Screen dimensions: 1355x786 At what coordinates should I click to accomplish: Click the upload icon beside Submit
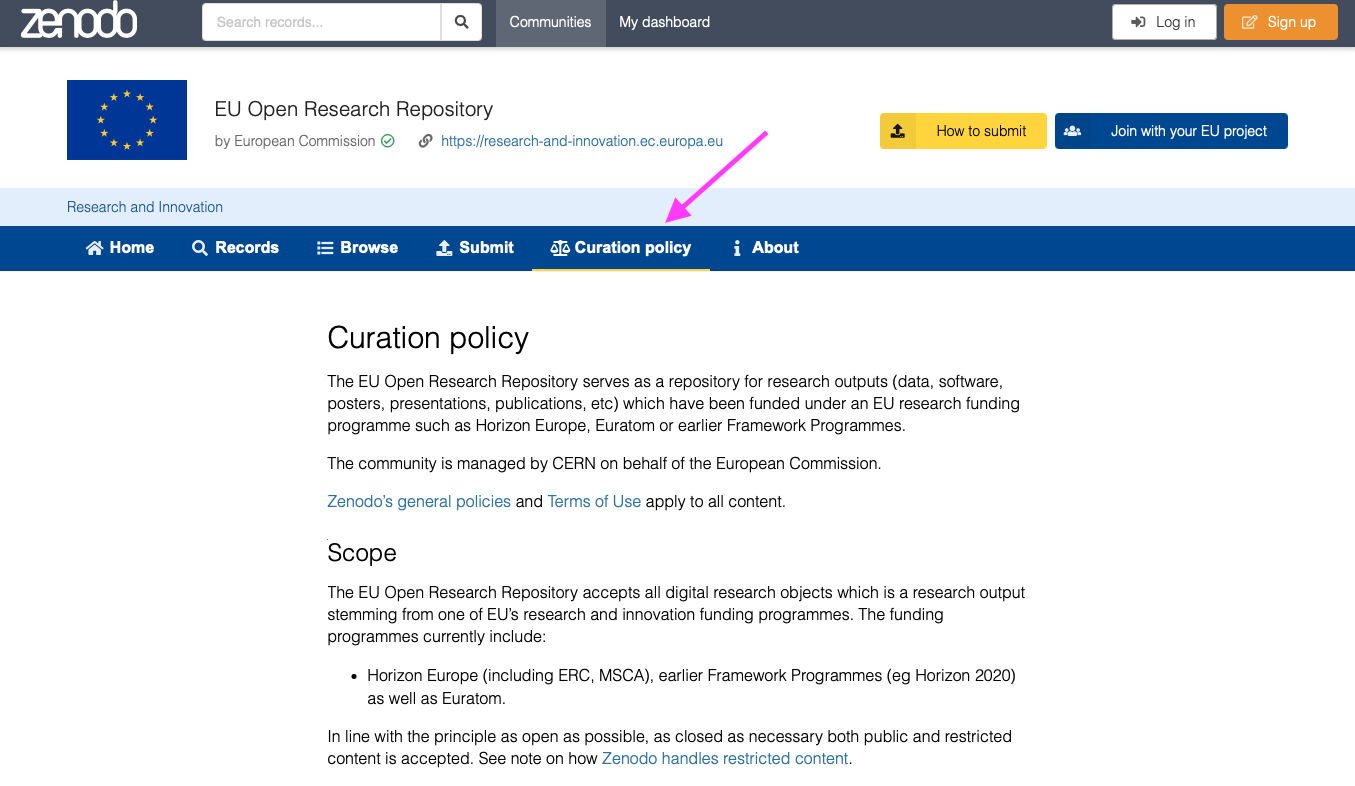point(444,248)
